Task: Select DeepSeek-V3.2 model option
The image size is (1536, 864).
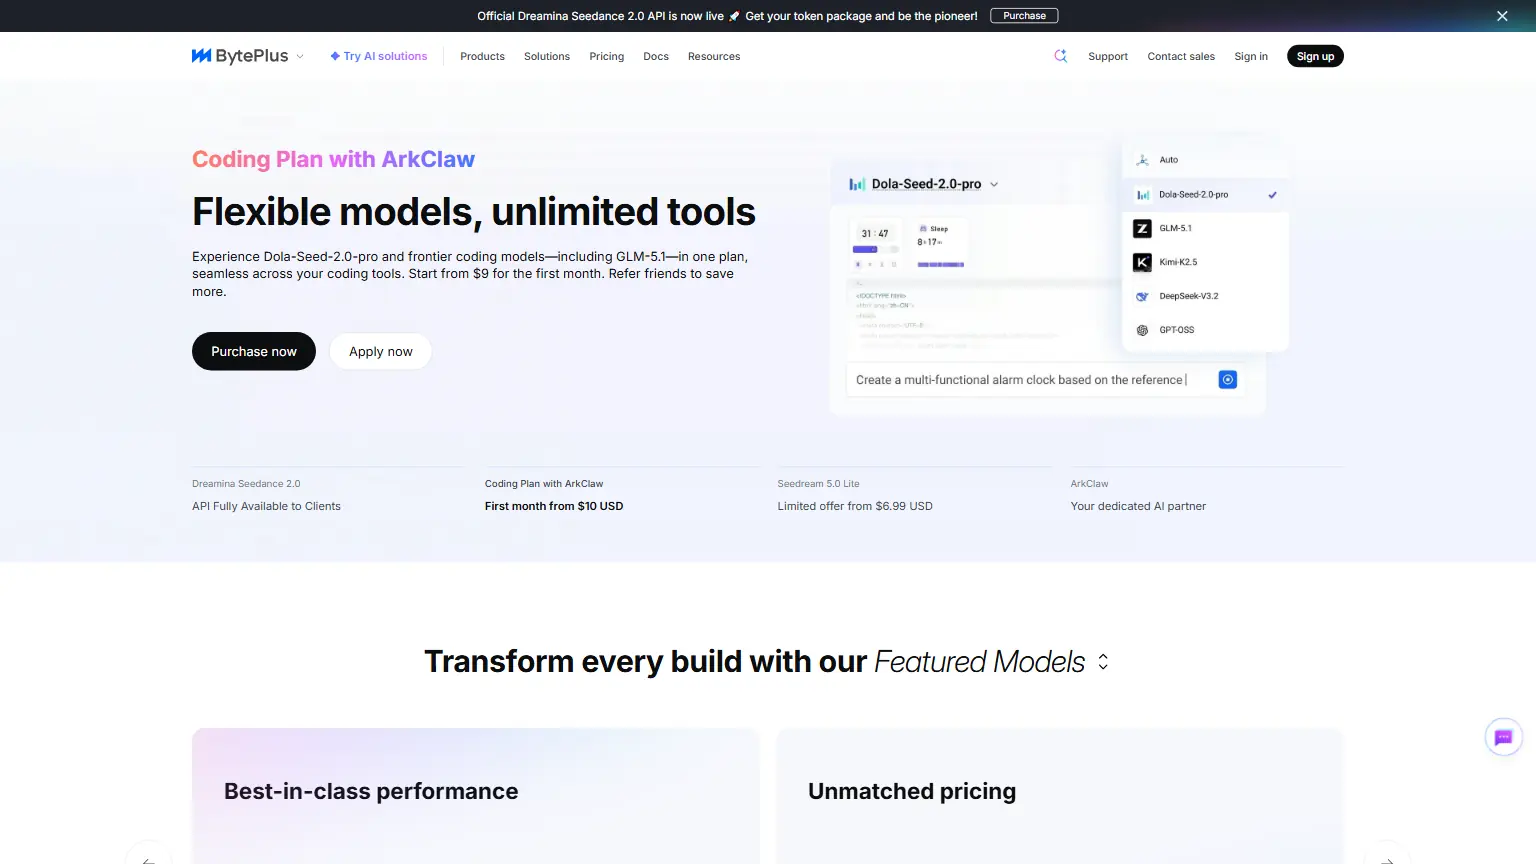Action: (x=1205, y=296)
